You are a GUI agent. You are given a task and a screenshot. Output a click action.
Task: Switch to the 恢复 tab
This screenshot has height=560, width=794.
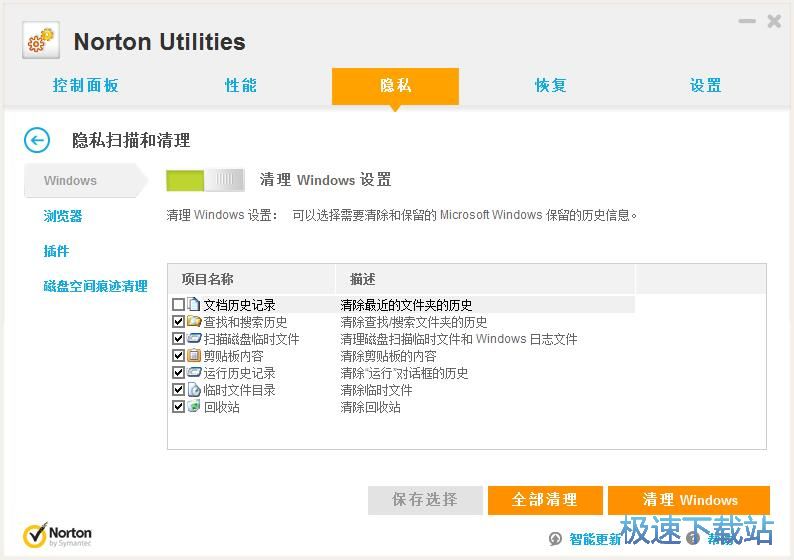(551, 86)
